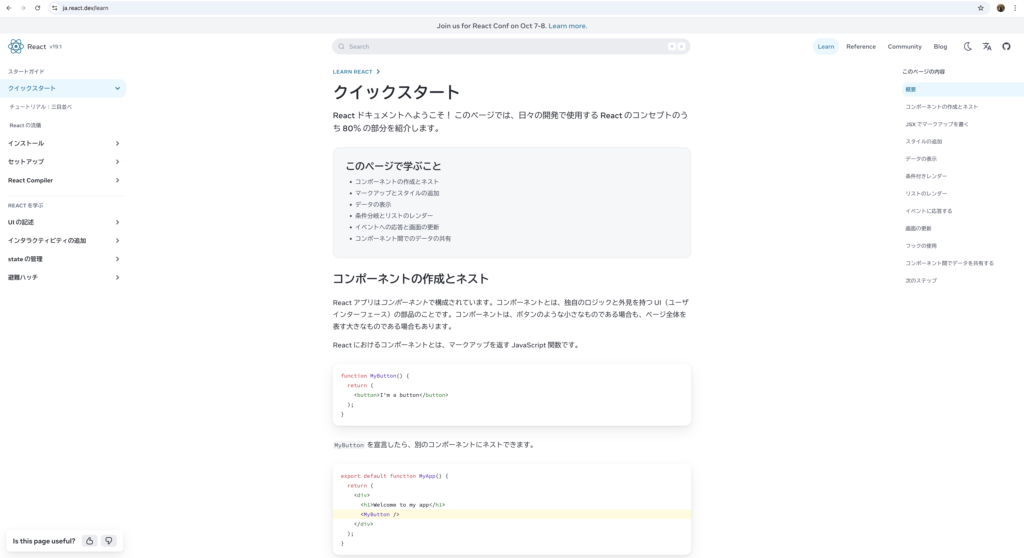Viewport: 1024px width, 558px height.
Task: Expand the インストール sidebar section
Action: click(117, 143)
